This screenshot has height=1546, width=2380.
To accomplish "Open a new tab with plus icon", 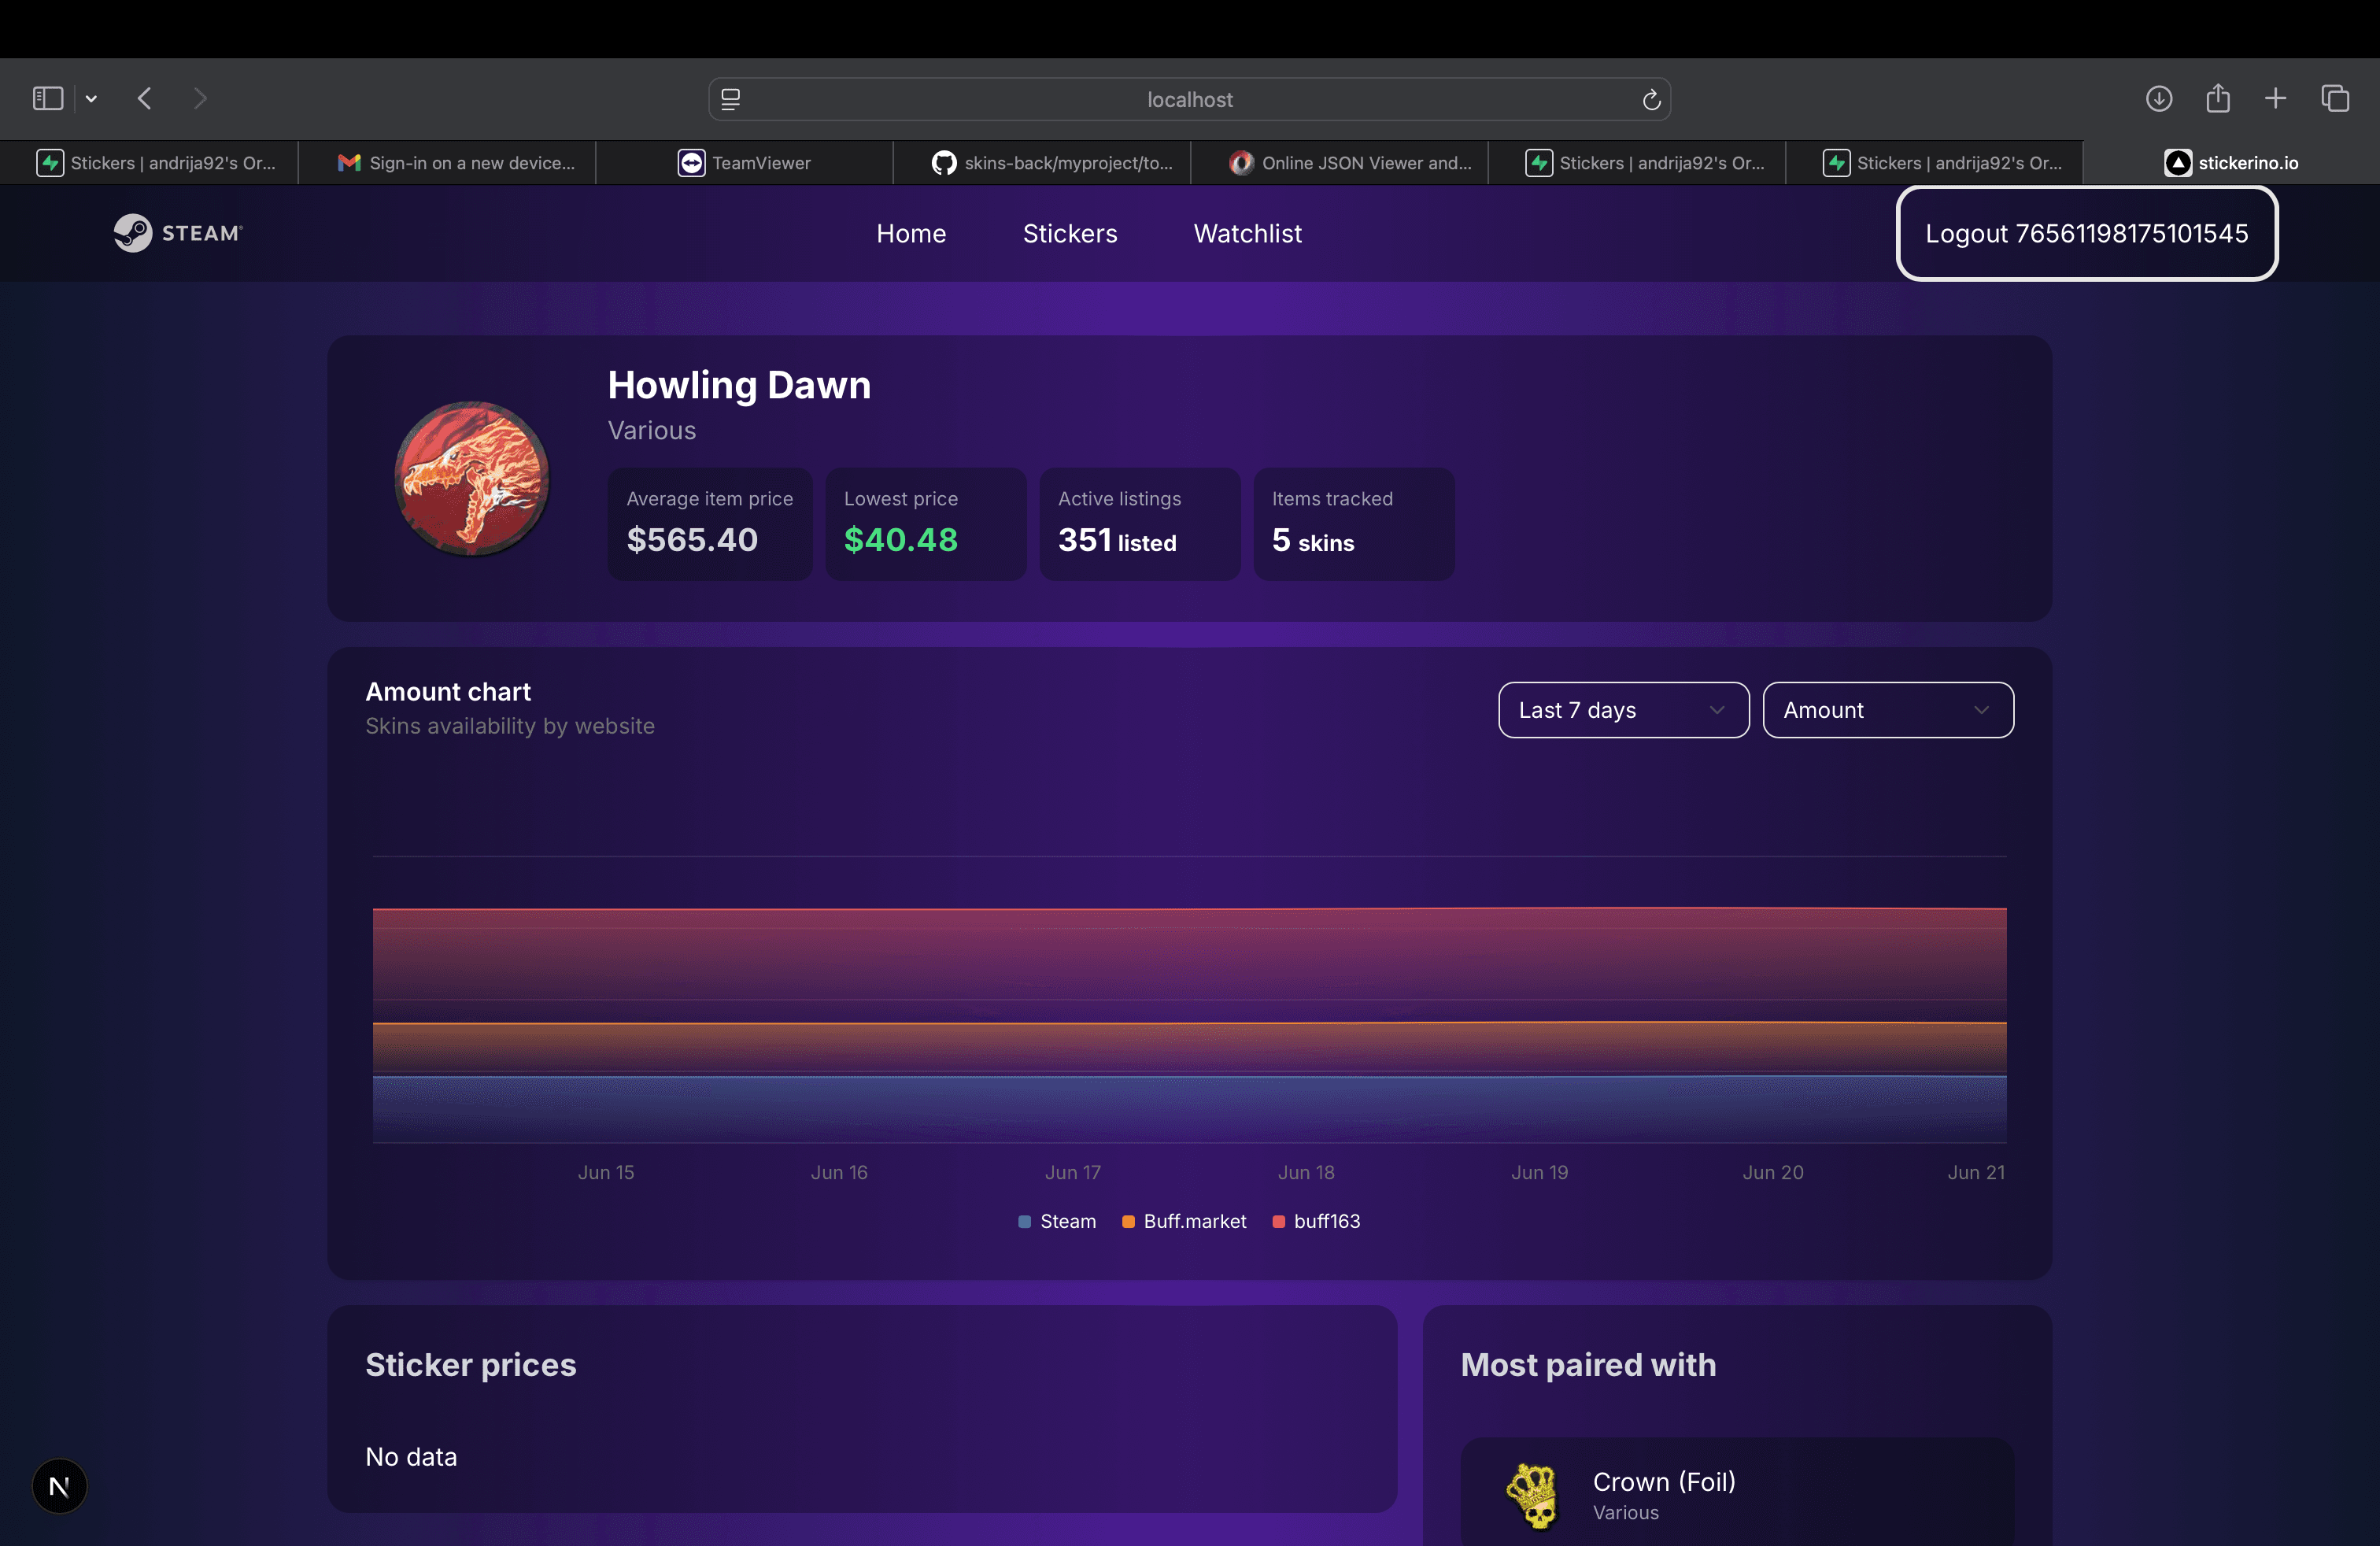I will coord(2275,98).
